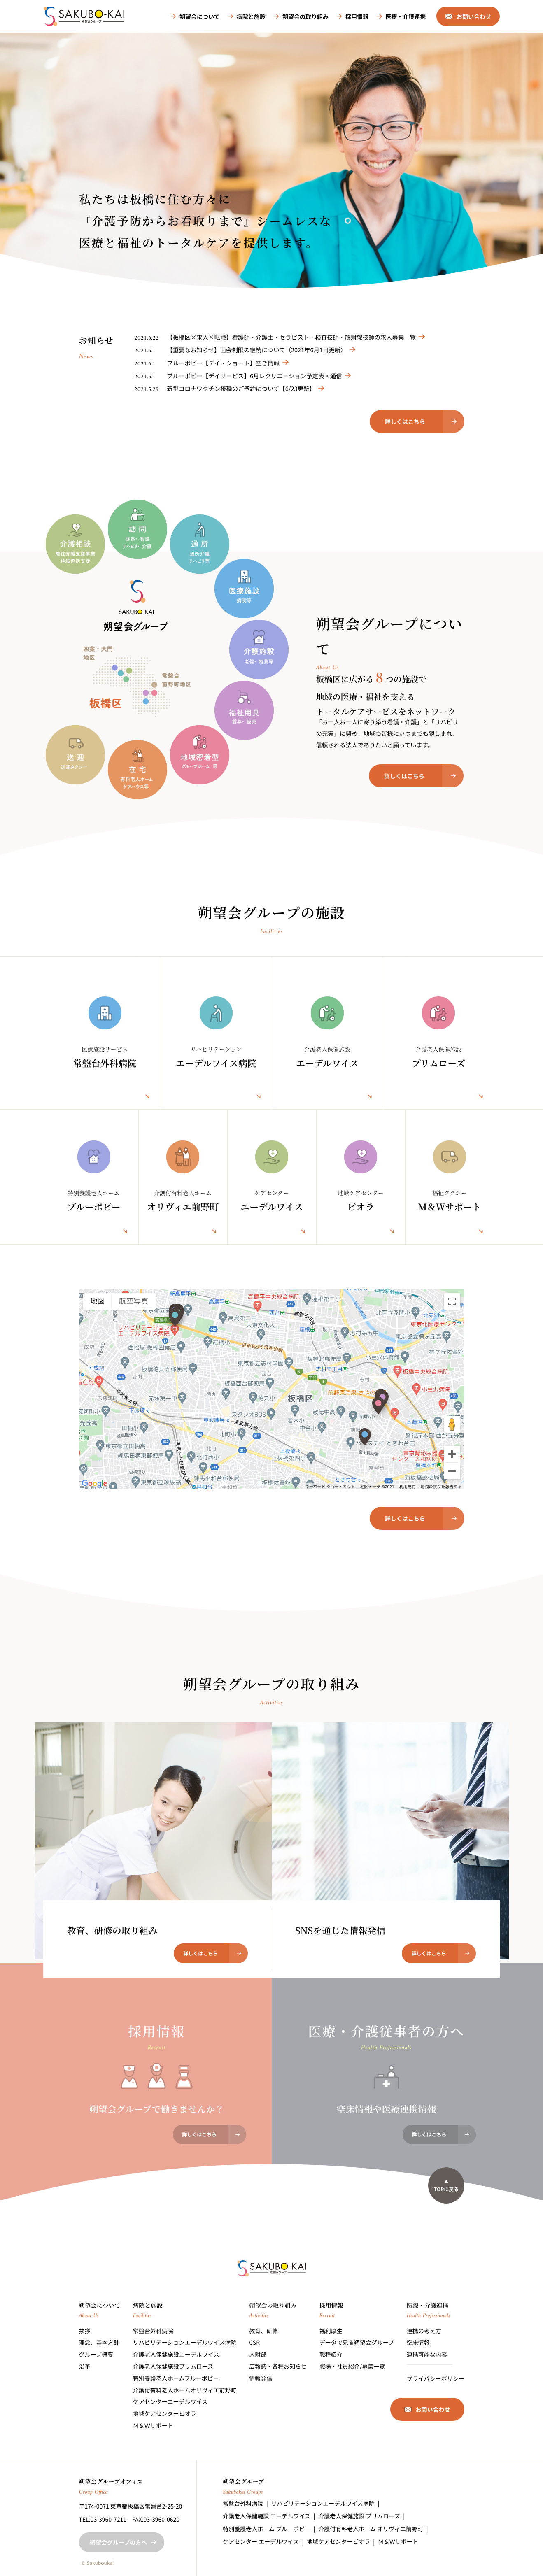543x2576 pixels.
Task: Select the M&Wサポート welfare taxi icon
Action: click(x=449, y=1156)
